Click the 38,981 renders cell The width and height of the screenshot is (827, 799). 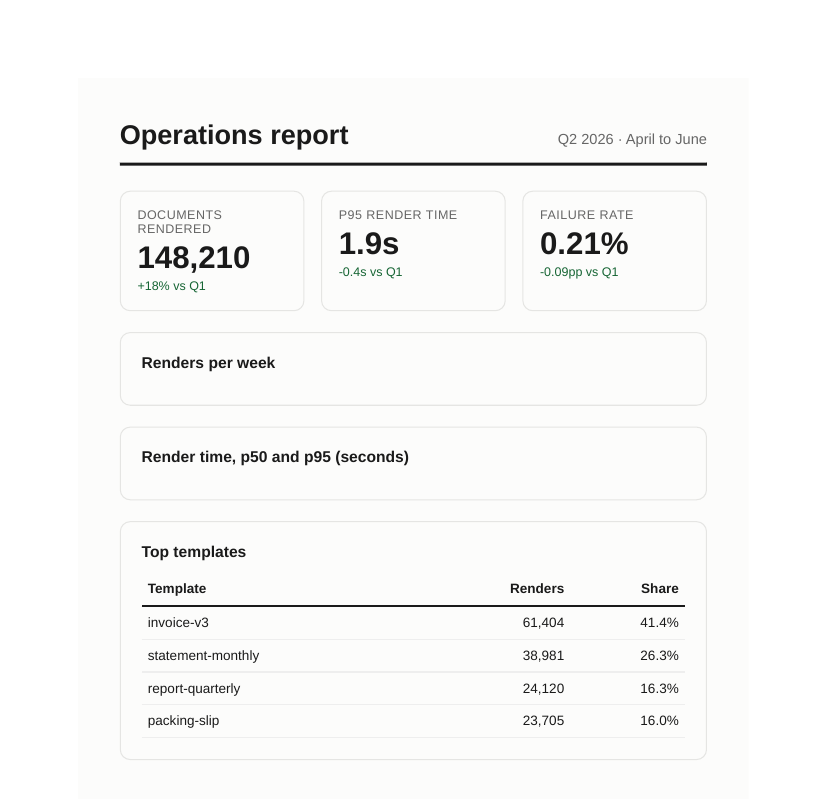[x=543, y=656]
